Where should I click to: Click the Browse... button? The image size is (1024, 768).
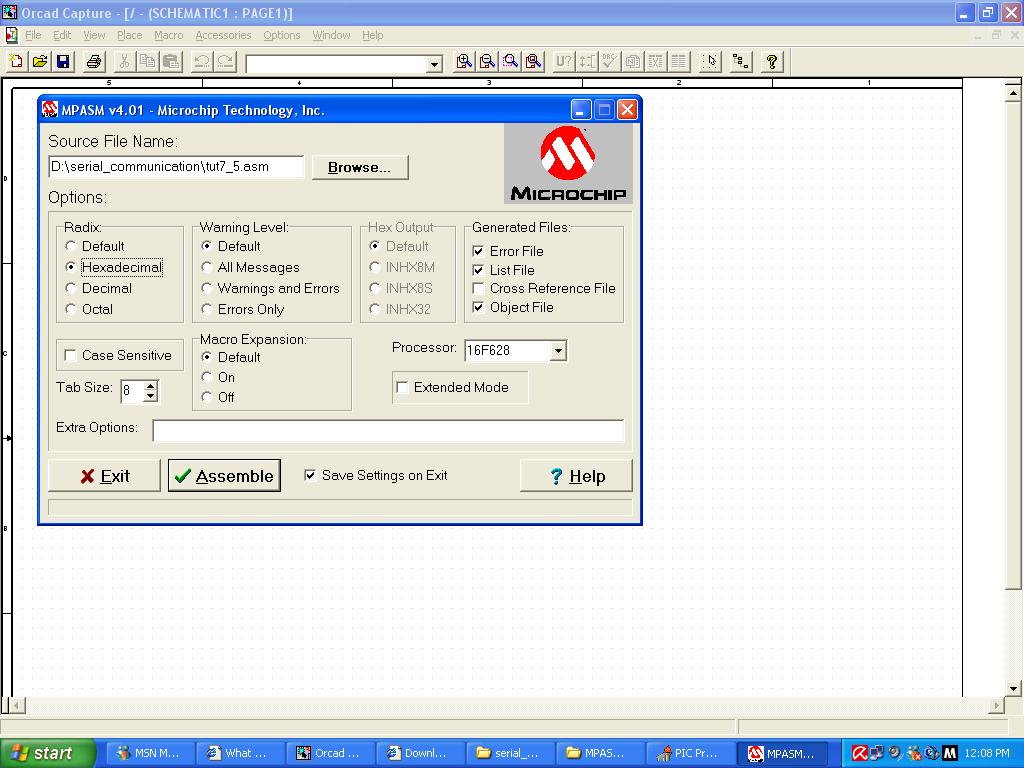pyautogui.click(x=360, y=167)
